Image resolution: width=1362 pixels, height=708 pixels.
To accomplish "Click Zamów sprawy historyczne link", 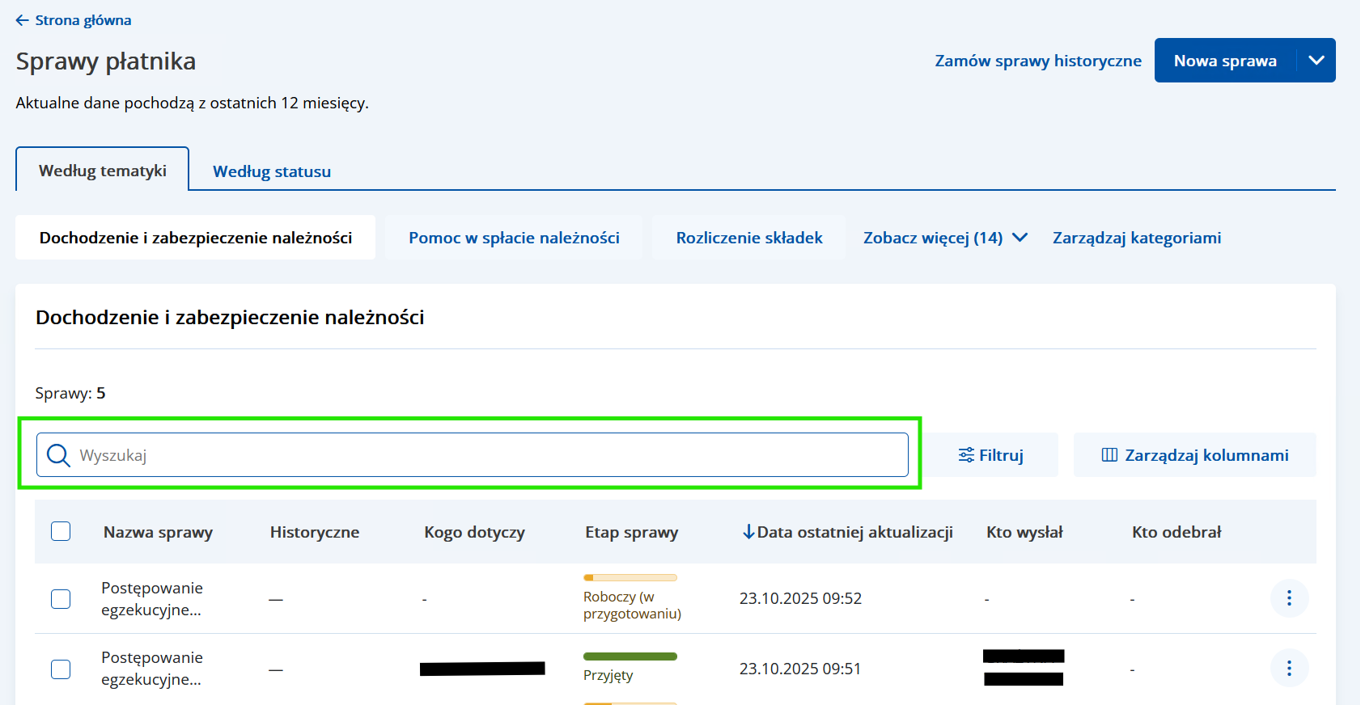I will 1037,61.
